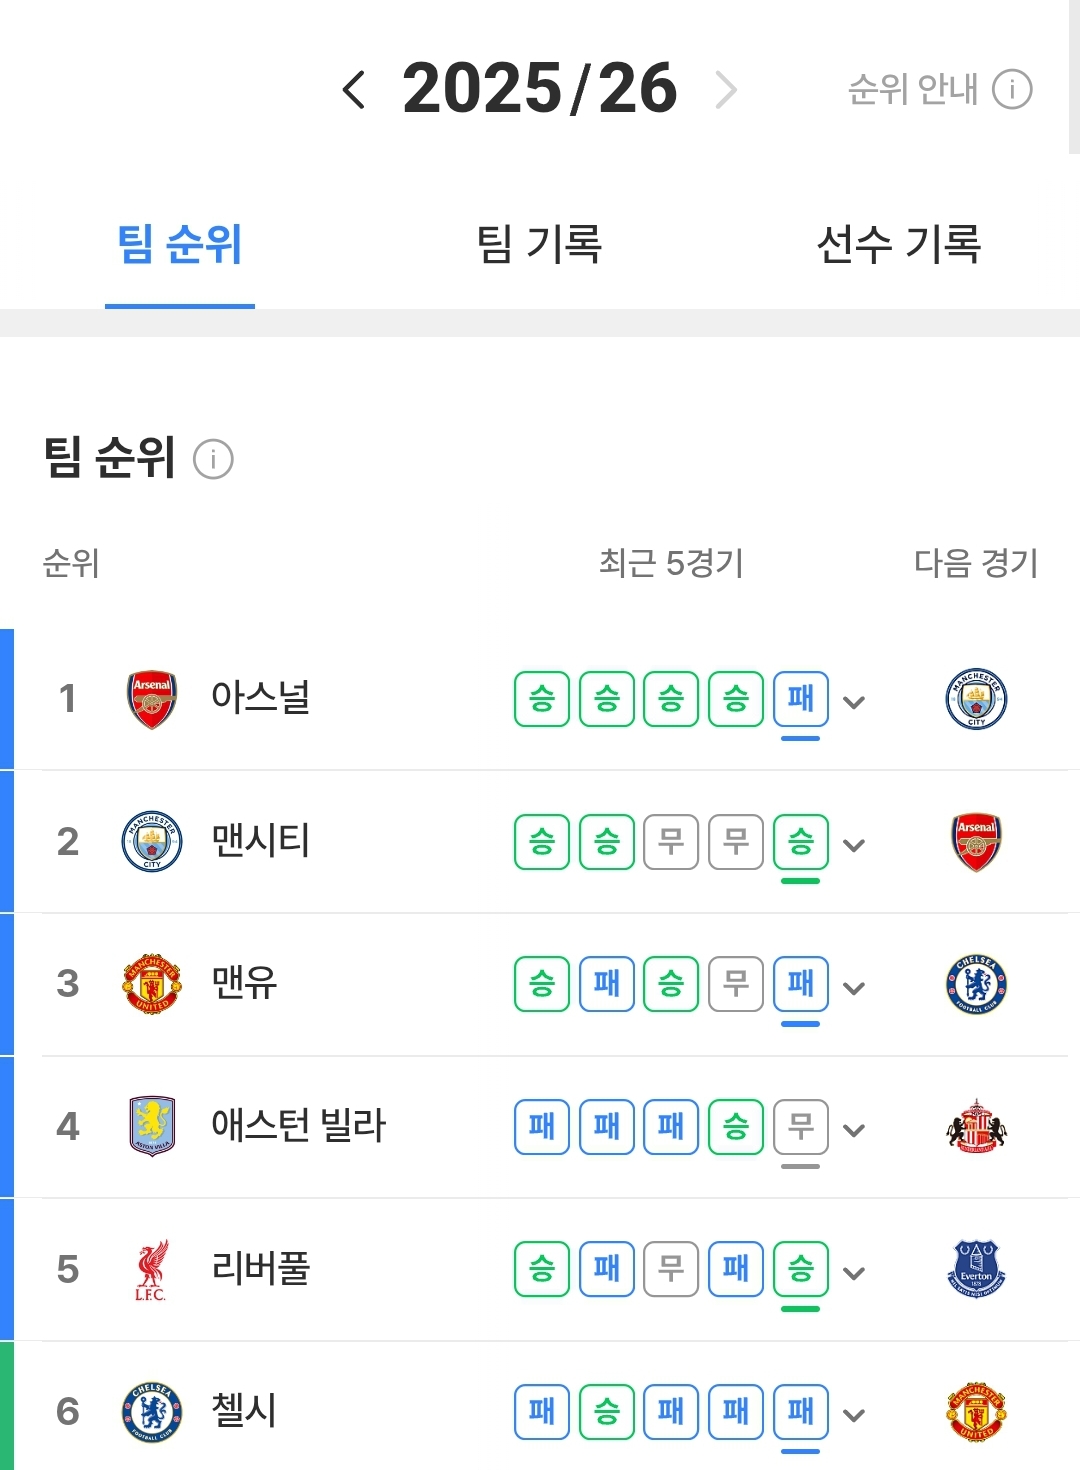The height and width of the screenshot is (1470, 1080).
Task: Click info icon next to 순위 안내
Action: pyautogui.click(x=1012, y=90)
